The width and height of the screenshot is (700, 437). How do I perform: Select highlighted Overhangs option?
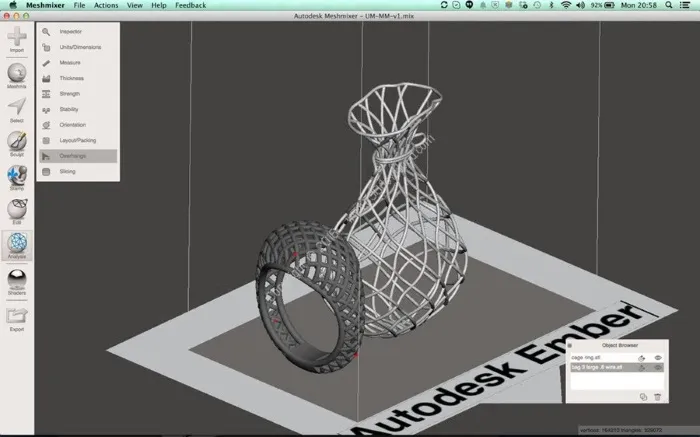pos(78,156)
